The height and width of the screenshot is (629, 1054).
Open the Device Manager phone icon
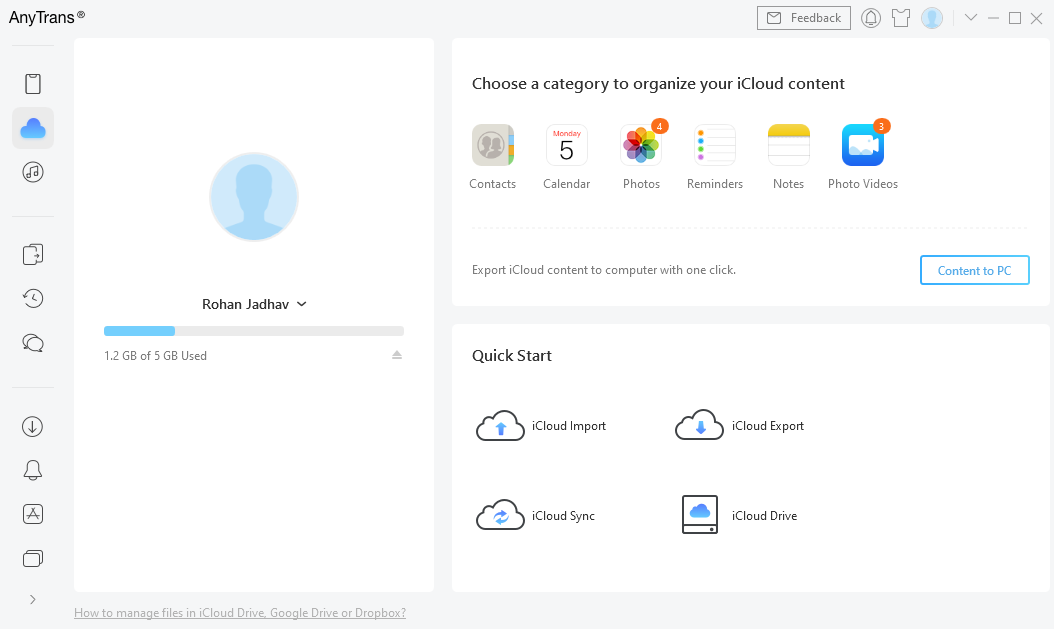pos(33,84)
